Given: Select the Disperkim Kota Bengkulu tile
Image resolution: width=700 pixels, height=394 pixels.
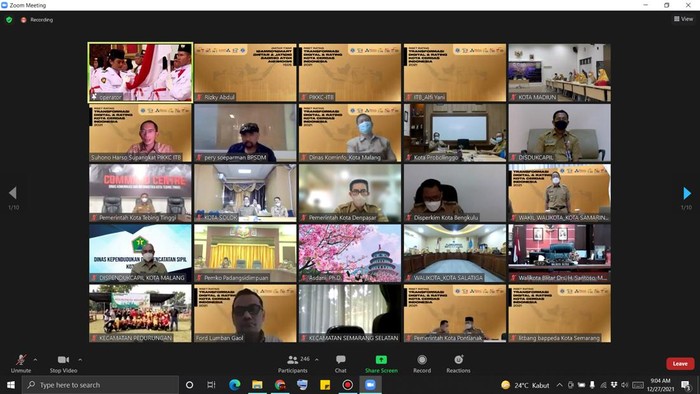Looking at the screenshot, I should [x=455, y=193].
